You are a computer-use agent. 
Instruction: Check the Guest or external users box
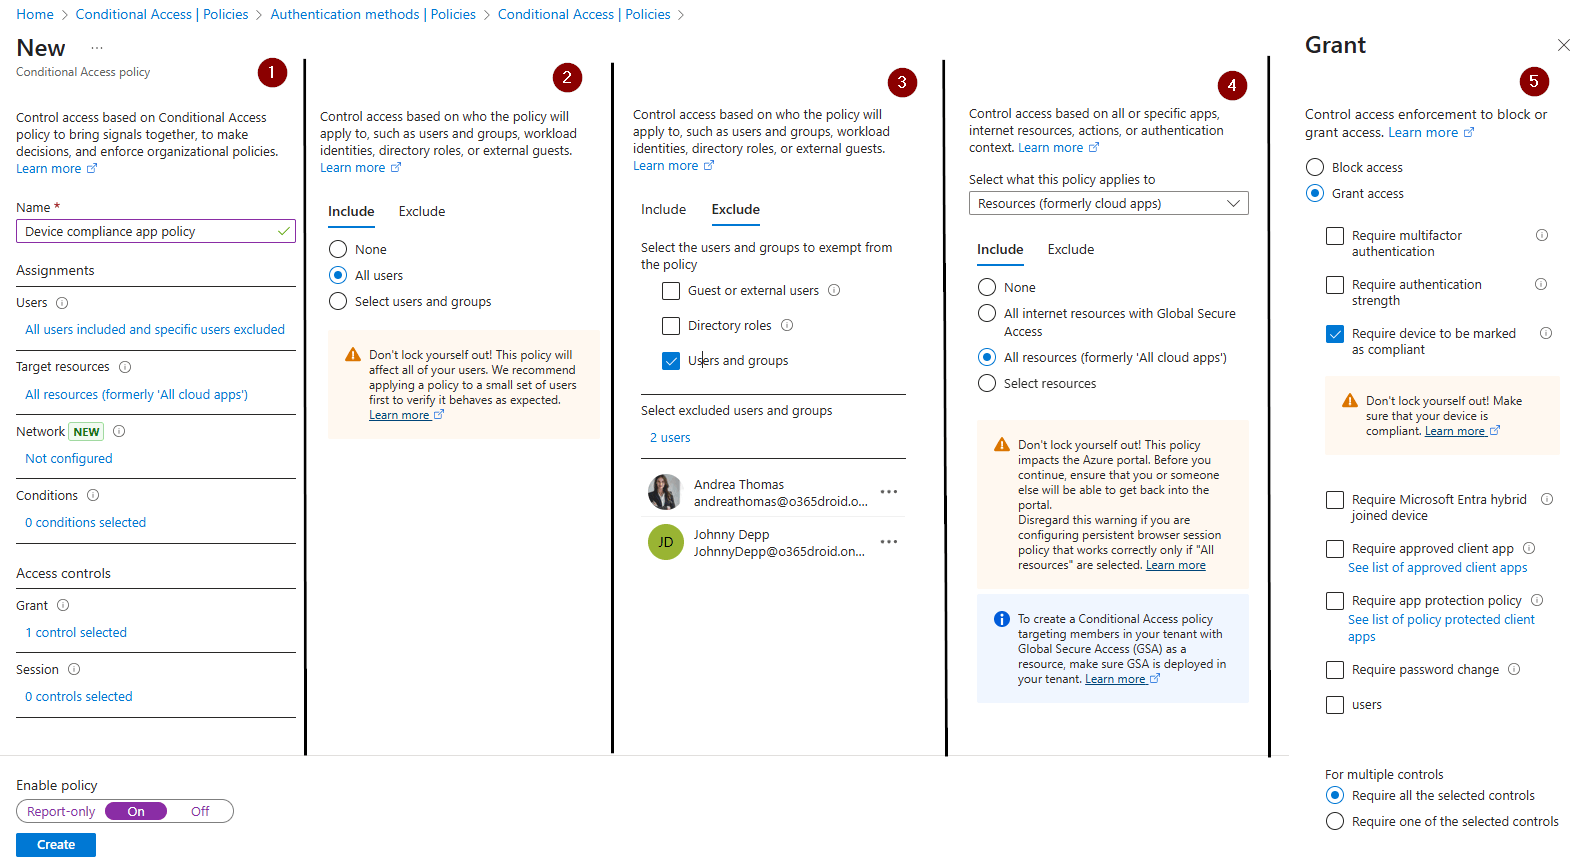(x=671, y=291)
